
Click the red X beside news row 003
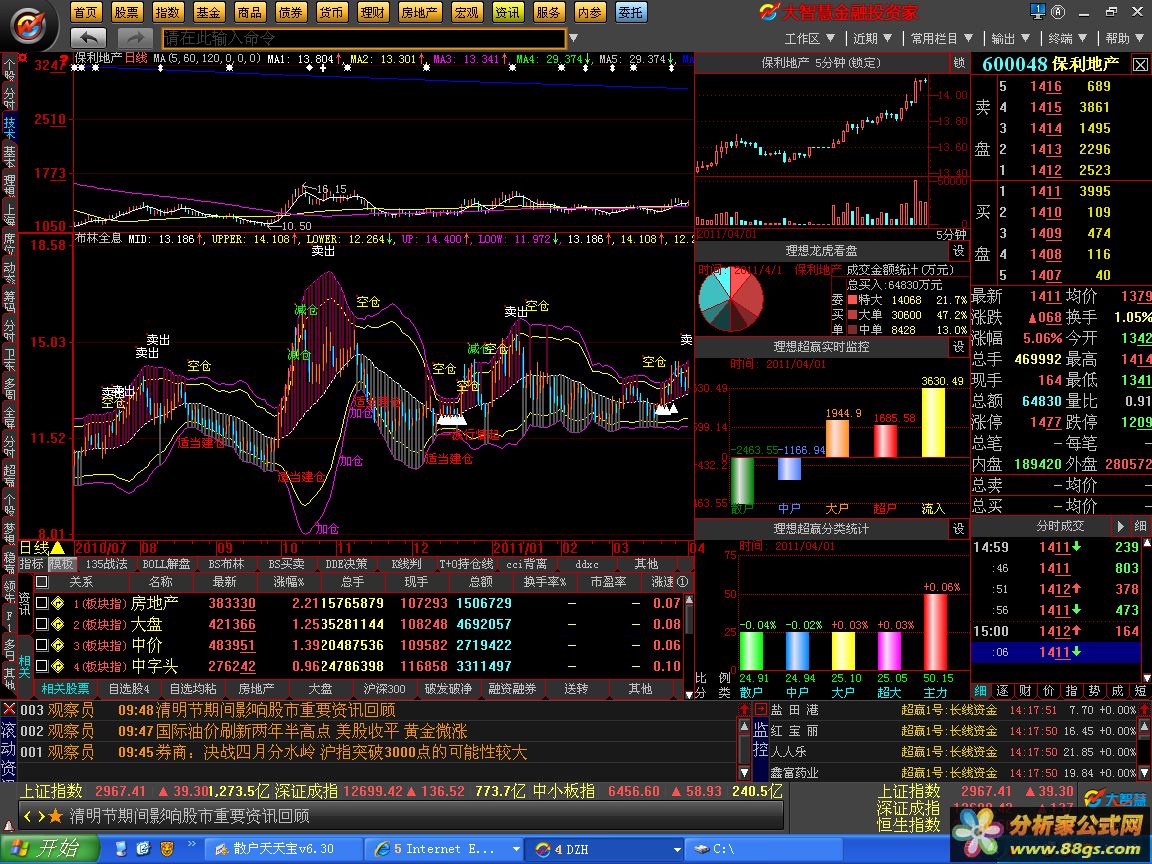[x=9, y=710]
